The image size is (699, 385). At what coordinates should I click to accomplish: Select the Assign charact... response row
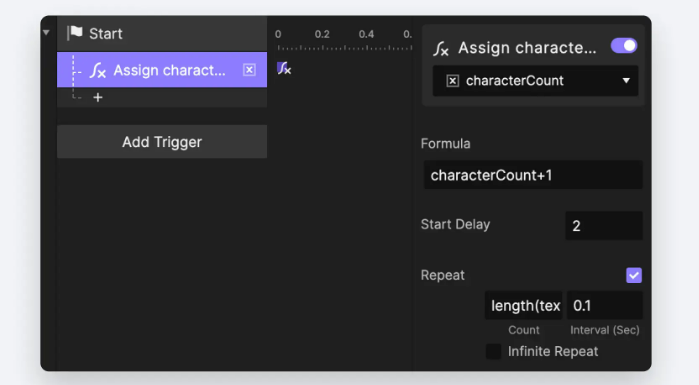[162, 70]
